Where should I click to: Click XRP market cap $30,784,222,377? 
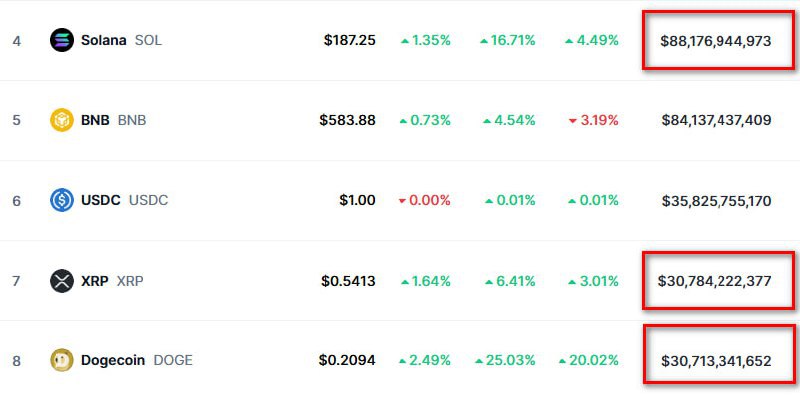[714, 281]
